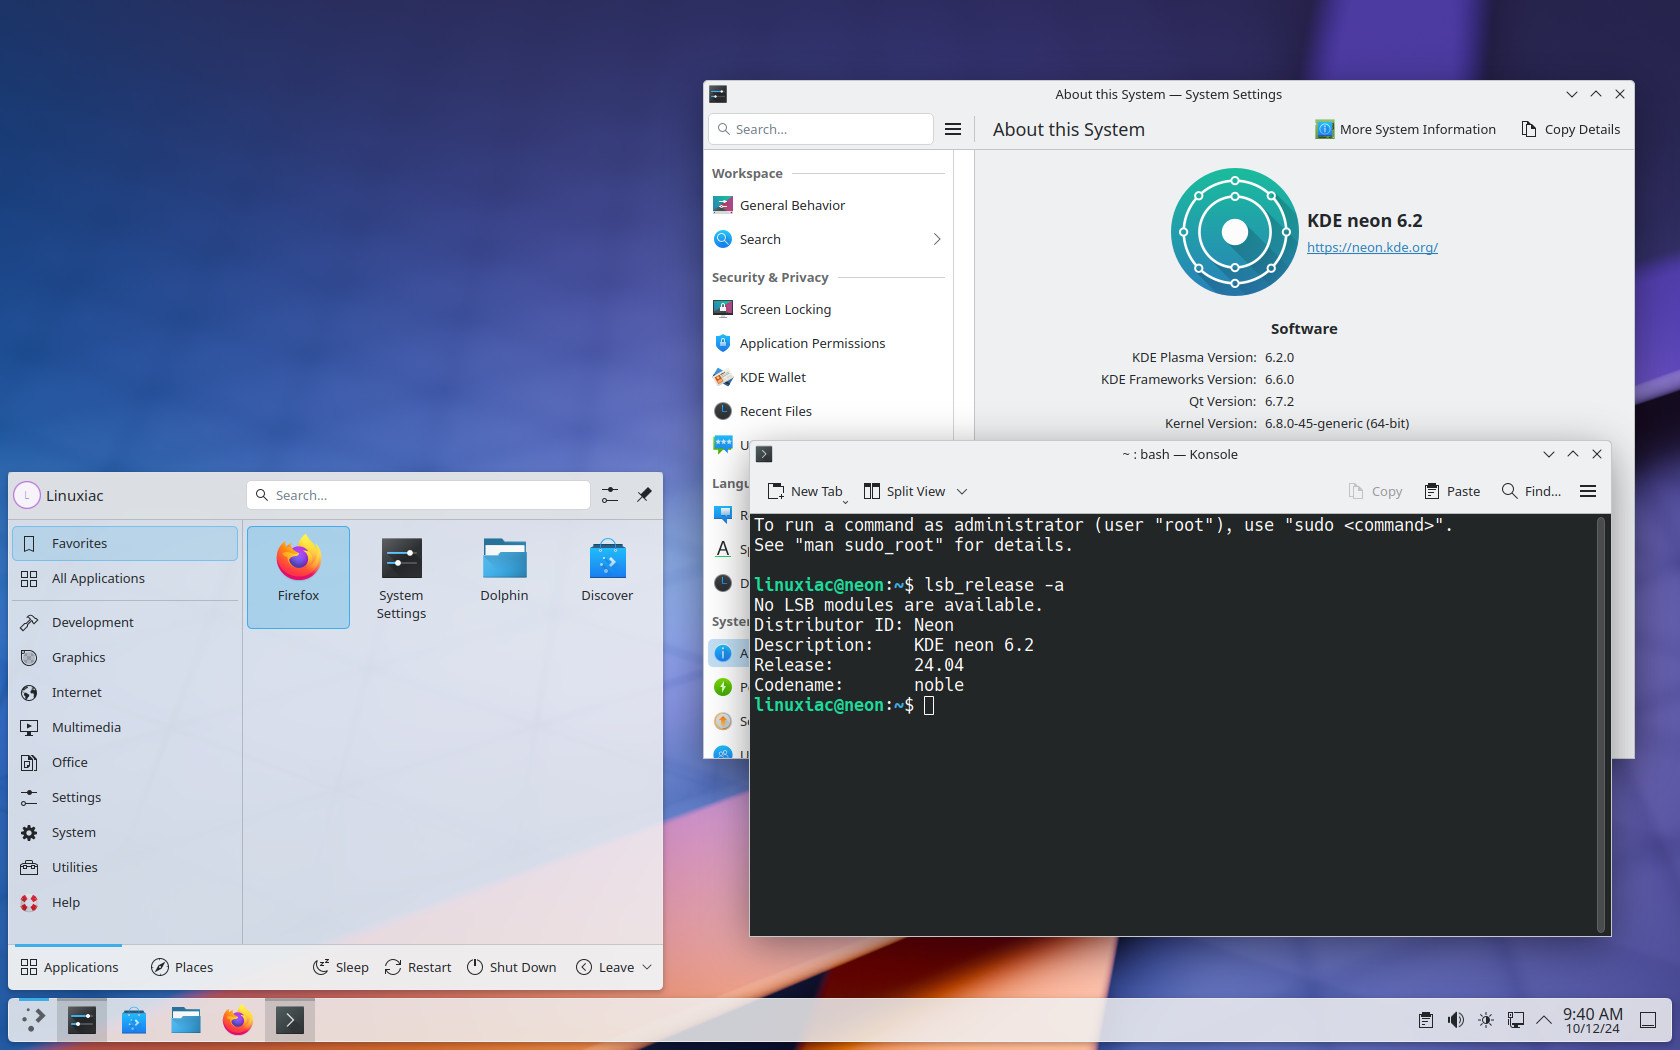Pin the application launcher open
1680x1050 pixels.
point(644,495)
